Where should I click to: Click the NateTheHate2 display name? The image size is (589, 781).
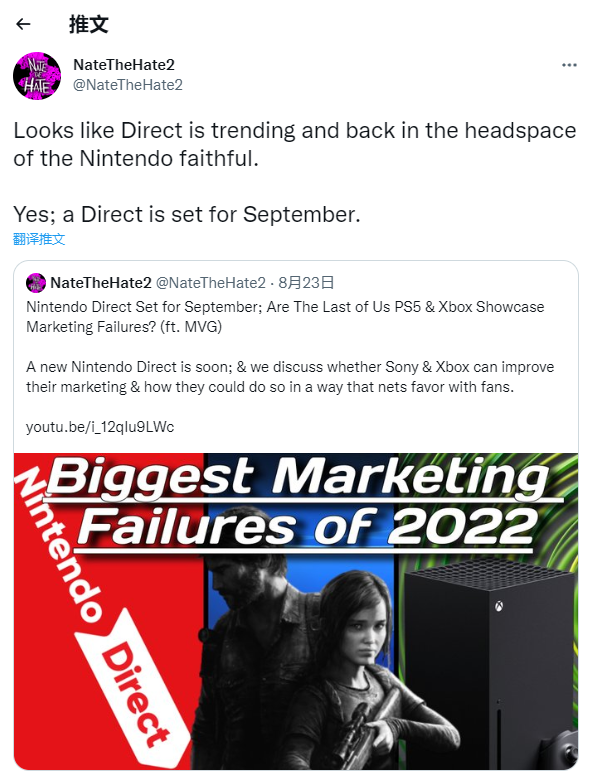tap(124, 65)
